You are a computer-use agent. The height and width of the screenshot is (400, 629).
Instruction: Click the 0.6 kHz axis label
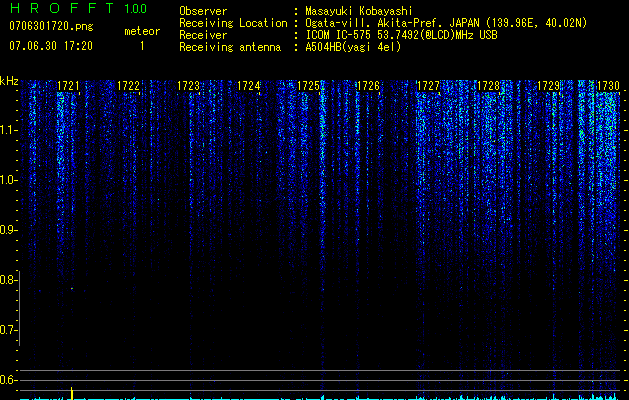point(8,380)
